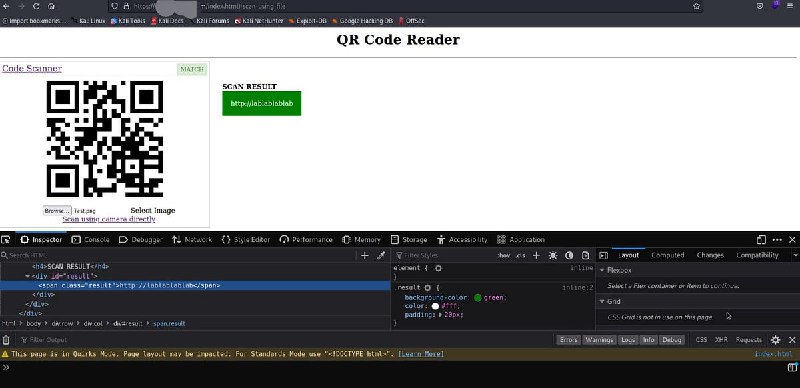800x388 pixels.
Task: Select the Changes sidebar tab
Action: tap(710, 255)
